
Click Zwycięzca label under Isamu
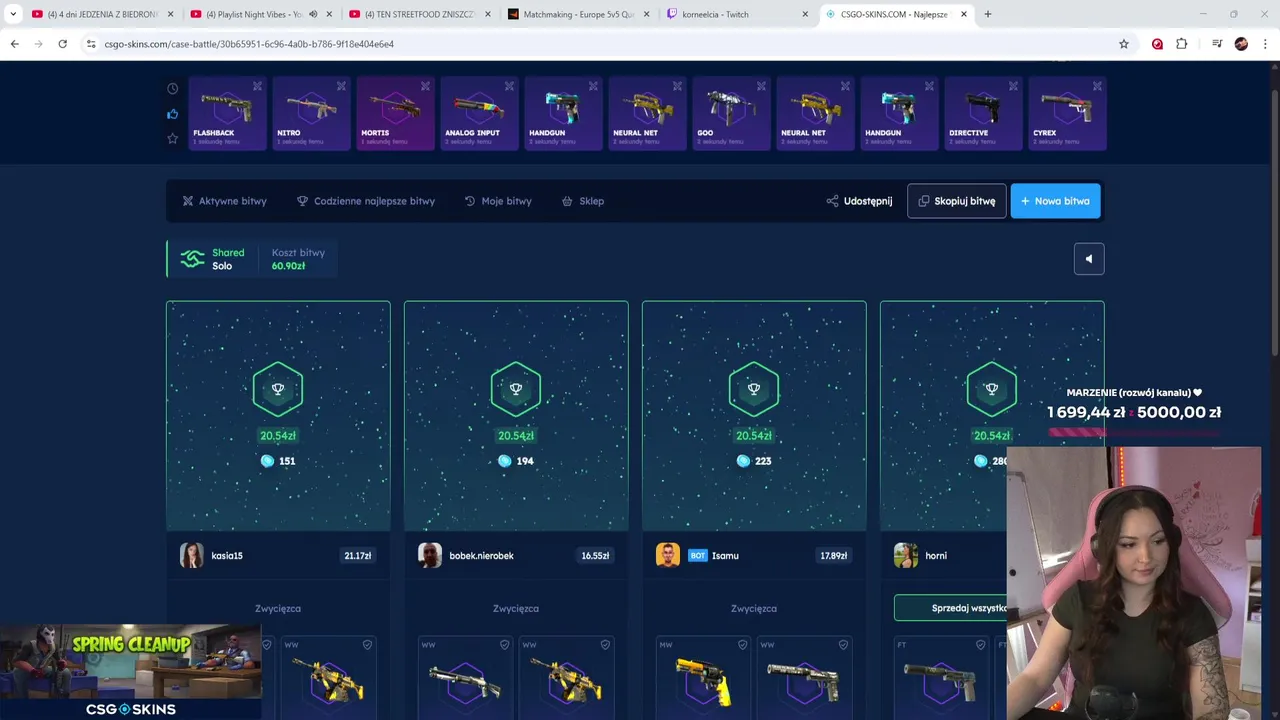pyautogui.click(x=754, y=608)
